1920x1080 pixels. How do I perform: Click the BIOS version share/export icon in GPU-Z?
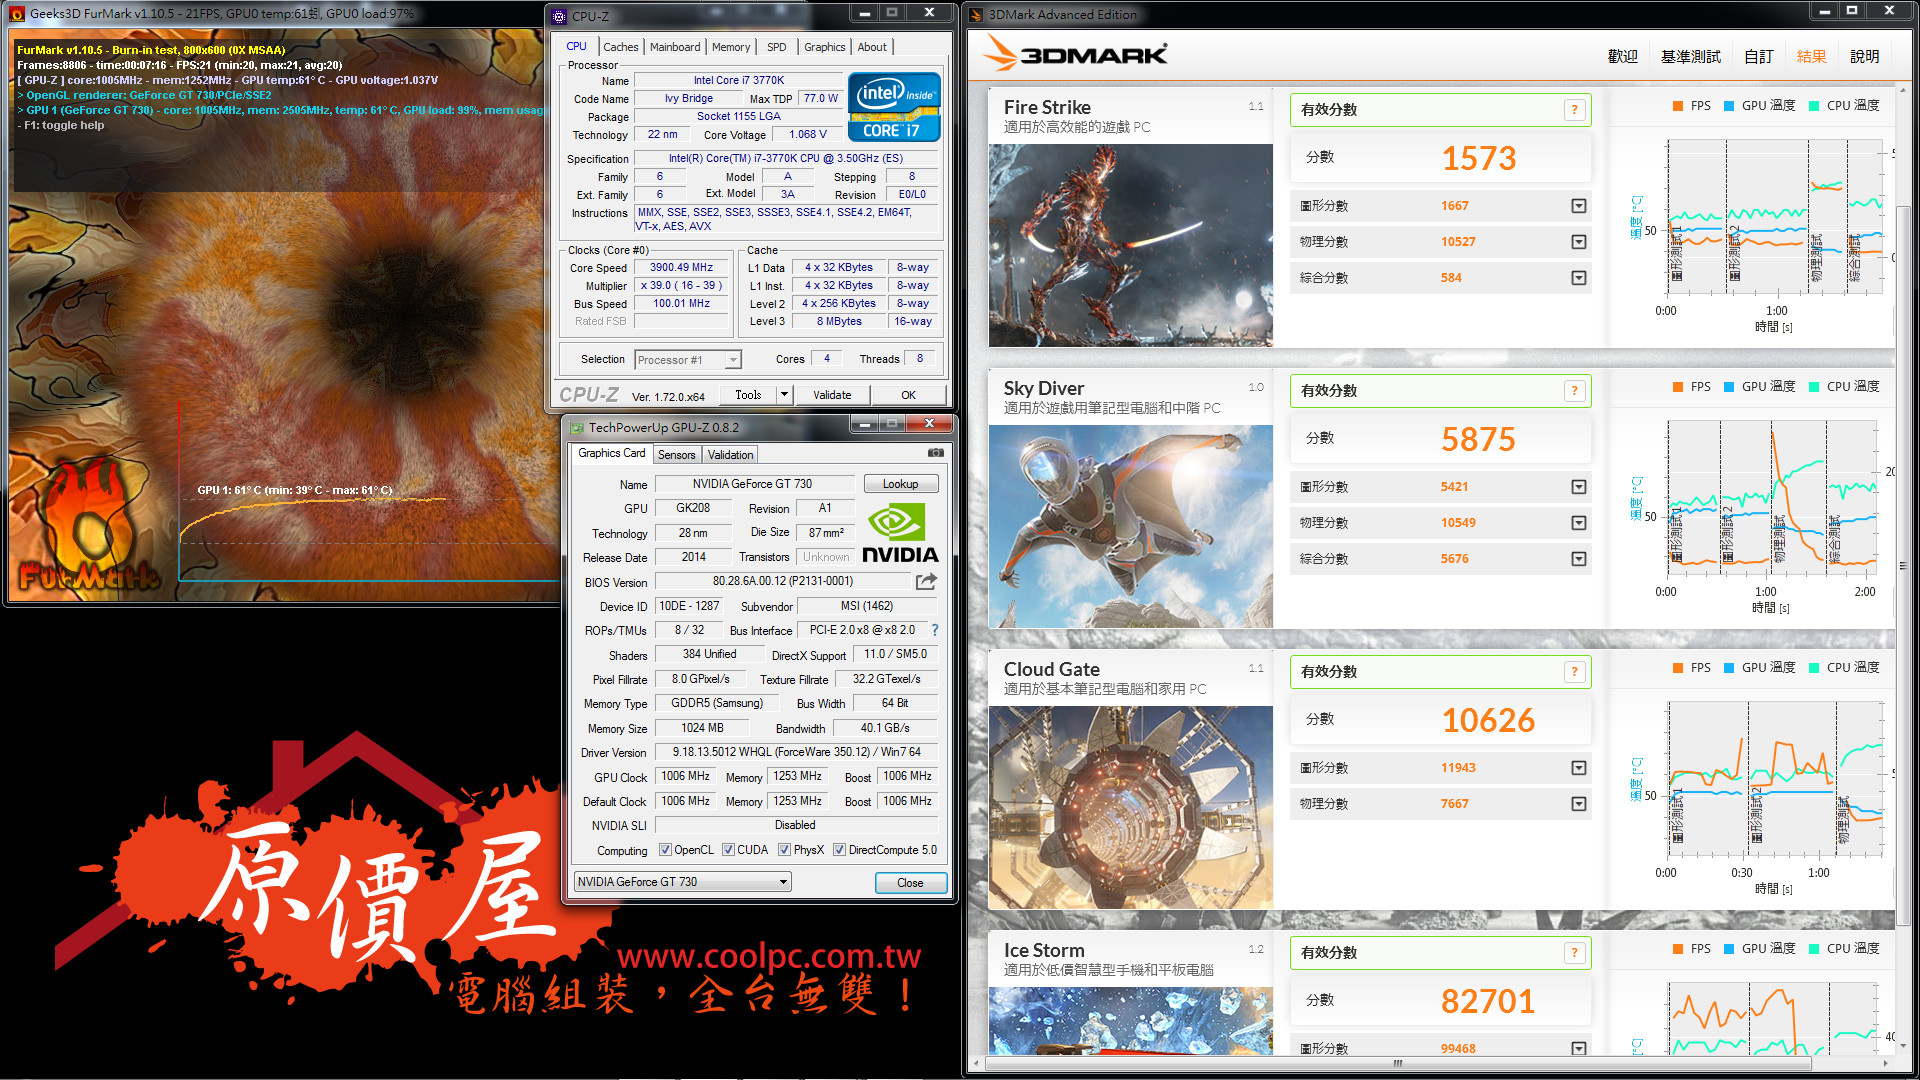coord(926,581)
